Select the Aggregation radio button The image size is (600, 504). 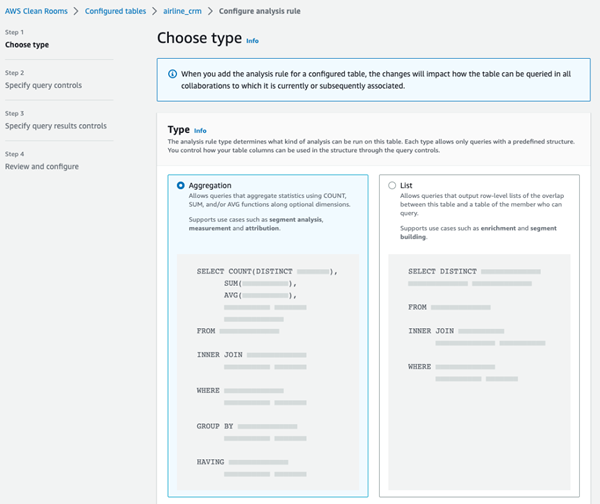180,185
